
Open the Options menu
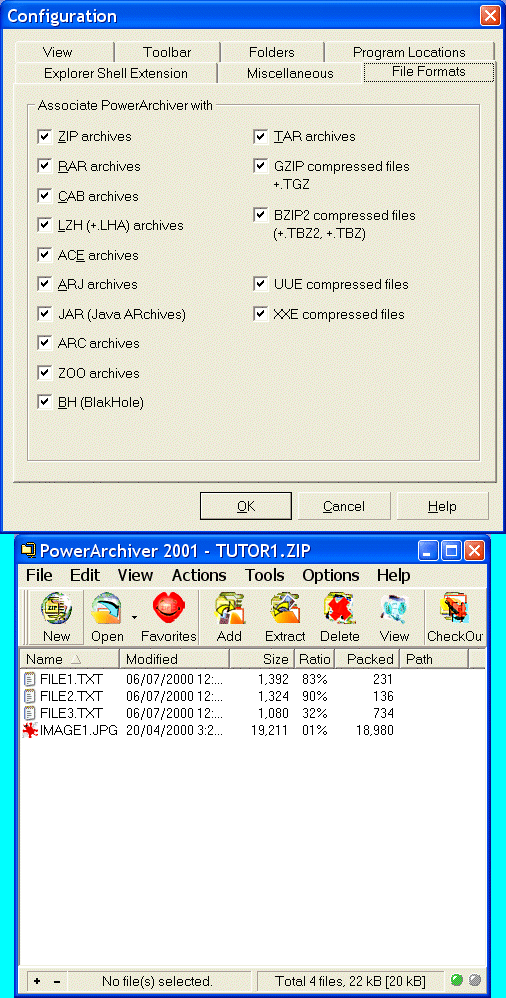[331, 575]
